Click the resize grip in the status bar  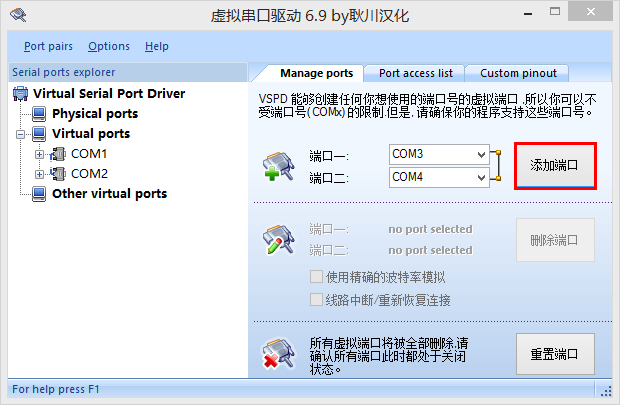(x=606, y=392)
